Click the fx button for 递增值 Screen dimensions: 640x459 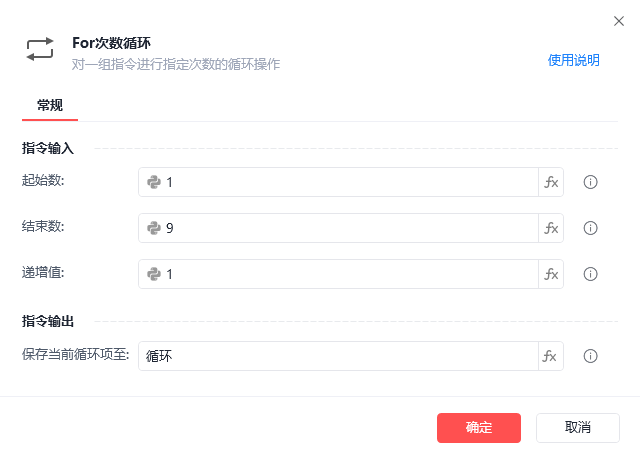[551, 274]
